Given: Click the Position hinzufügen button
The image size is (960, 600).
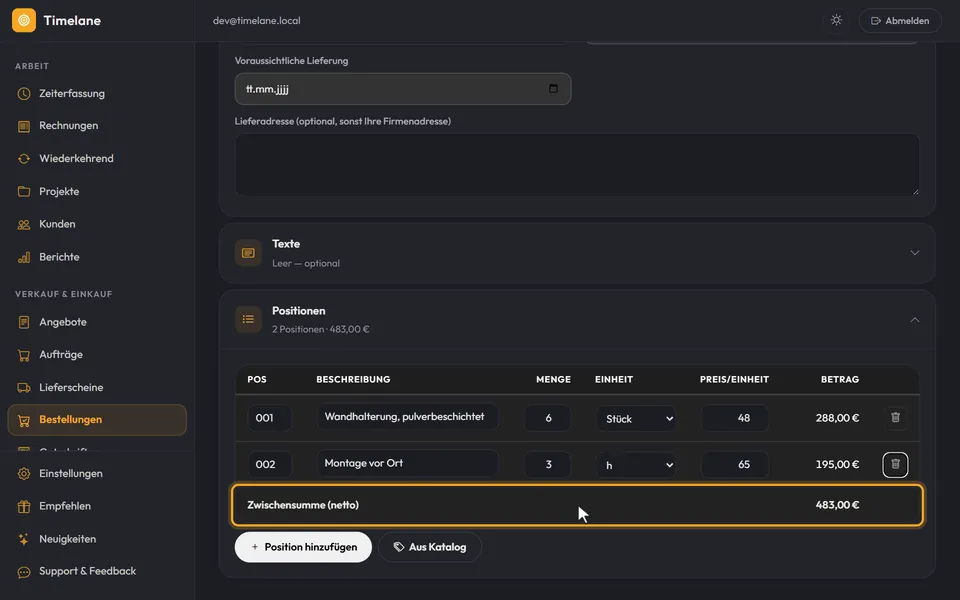Looking at the screenshot, I should point(303,547).
